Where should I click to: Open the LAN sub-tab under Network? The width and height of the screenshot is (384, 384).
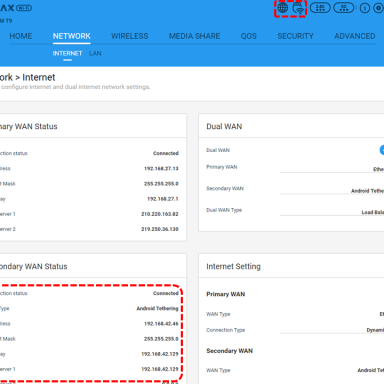point(95,53)
